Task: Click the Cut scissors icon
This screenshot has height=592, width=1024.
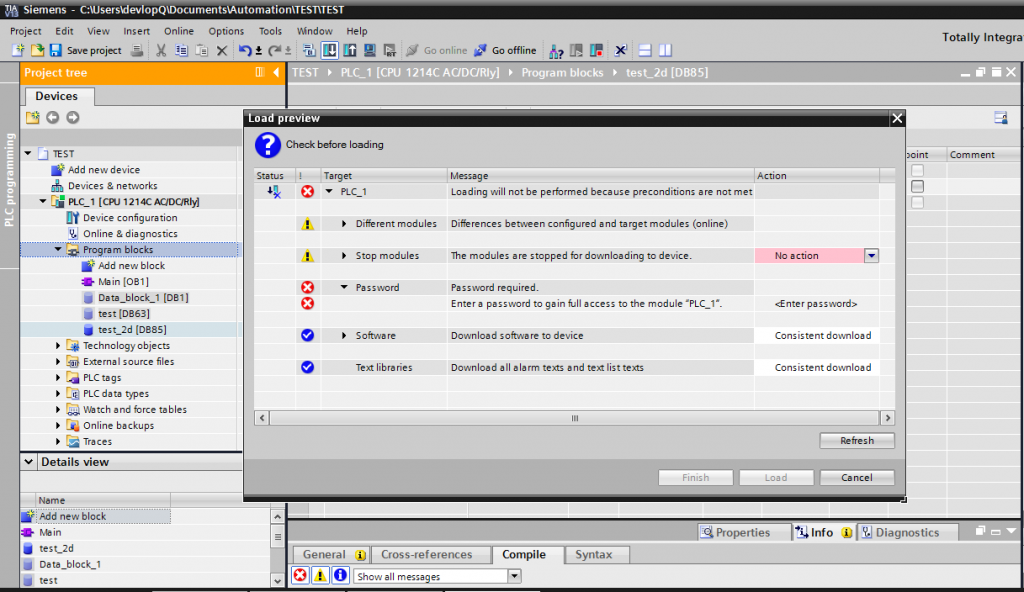Action: pyautogui.click(x=161, y=50)
